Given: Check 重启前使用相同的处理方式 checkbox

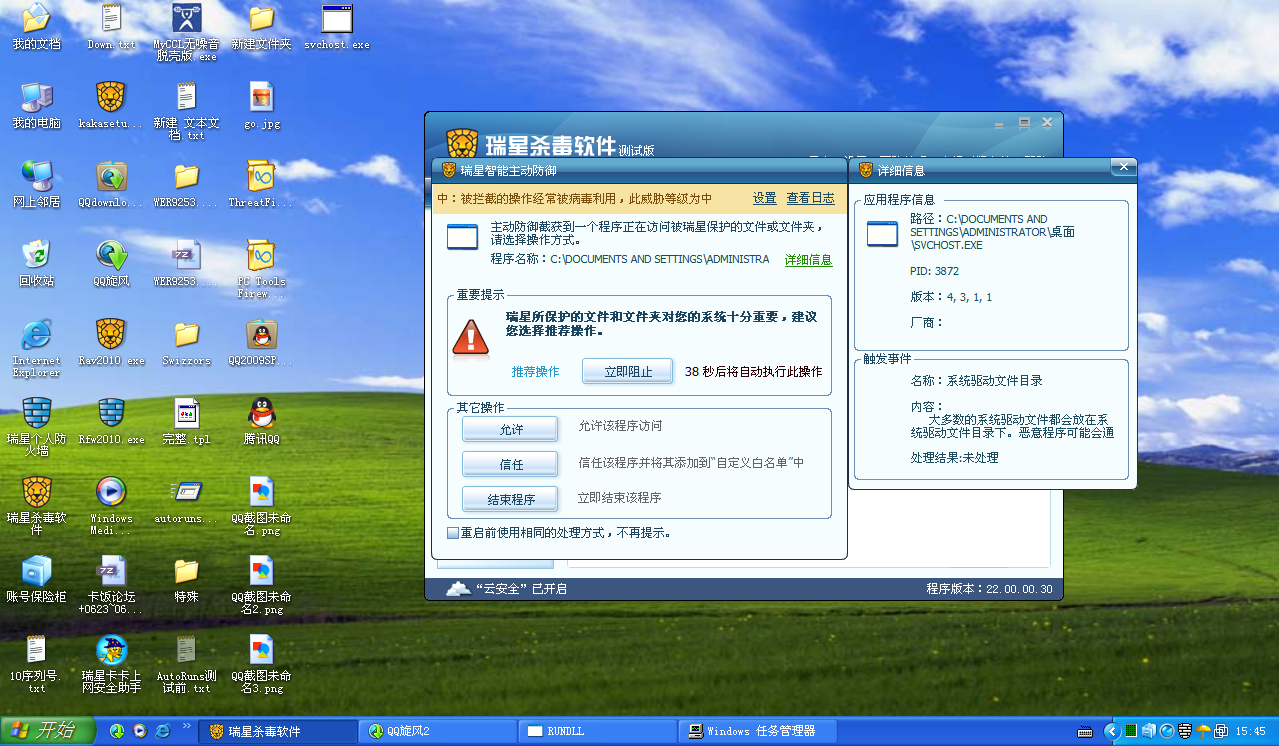Looking at the screenshot, I should [x=453, y=533].
